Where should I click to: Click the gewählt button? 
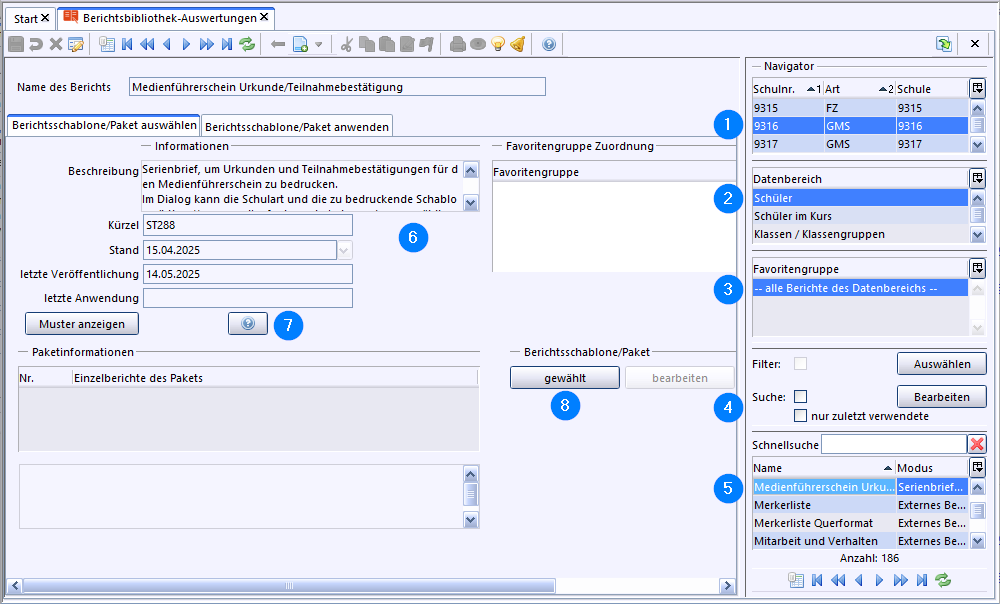pyautogui.click(x=565, y=378)
